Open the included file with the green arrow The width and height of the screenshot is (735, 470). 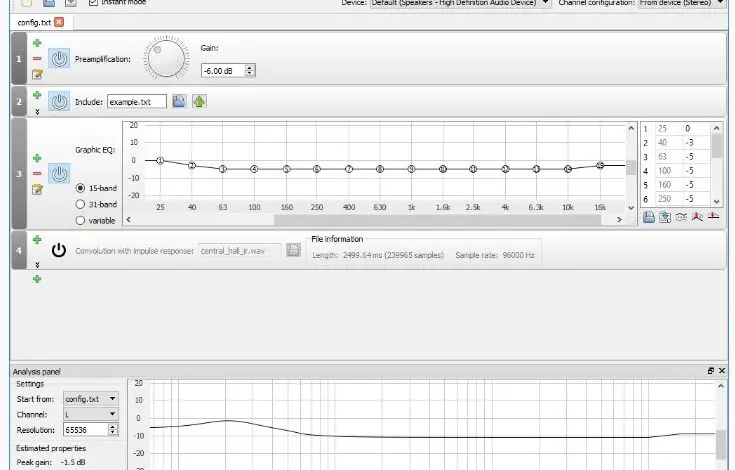tap(199, 101)
